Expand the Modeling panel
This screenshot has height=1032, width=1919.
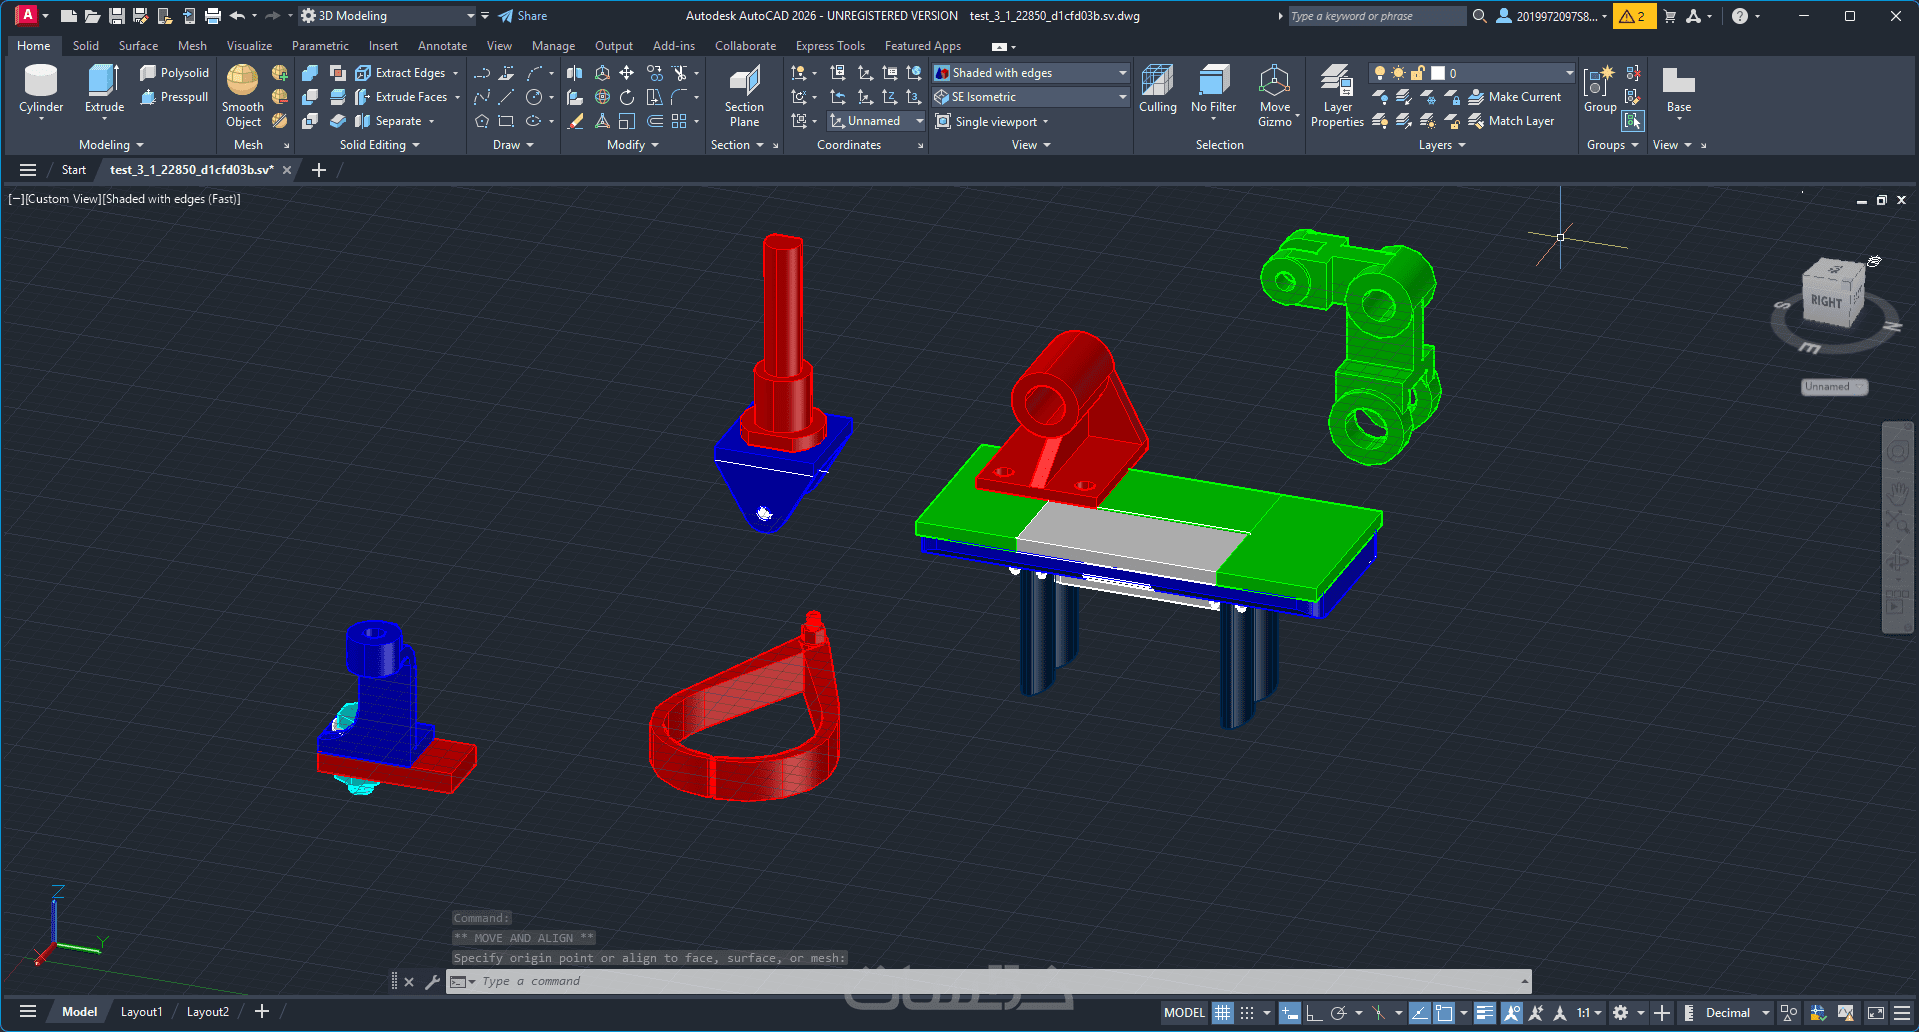[x=111, y=145]
